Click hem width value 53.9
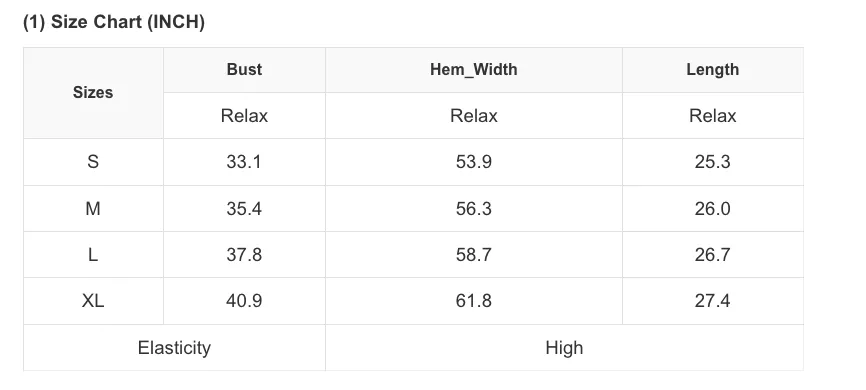This screenshot has width=866, height=390. (x=474, y=162)
